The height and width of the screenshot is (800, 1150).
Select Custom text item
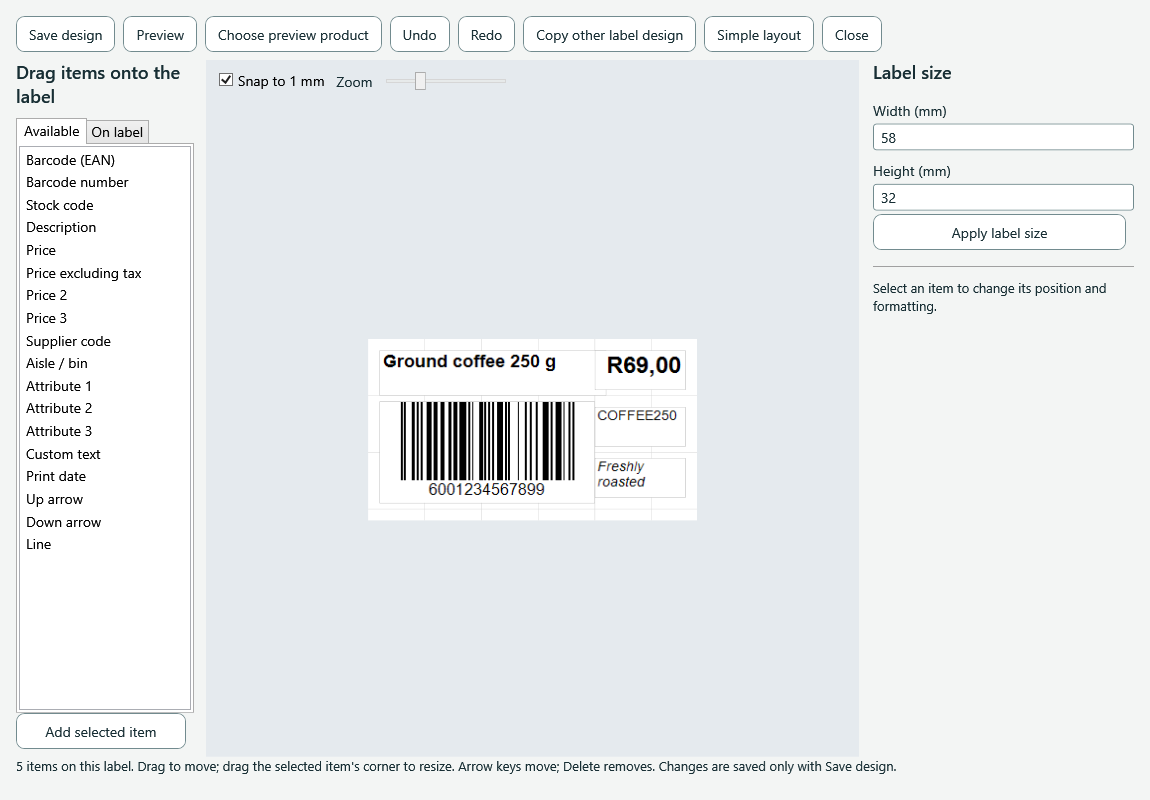click(105, 454)
